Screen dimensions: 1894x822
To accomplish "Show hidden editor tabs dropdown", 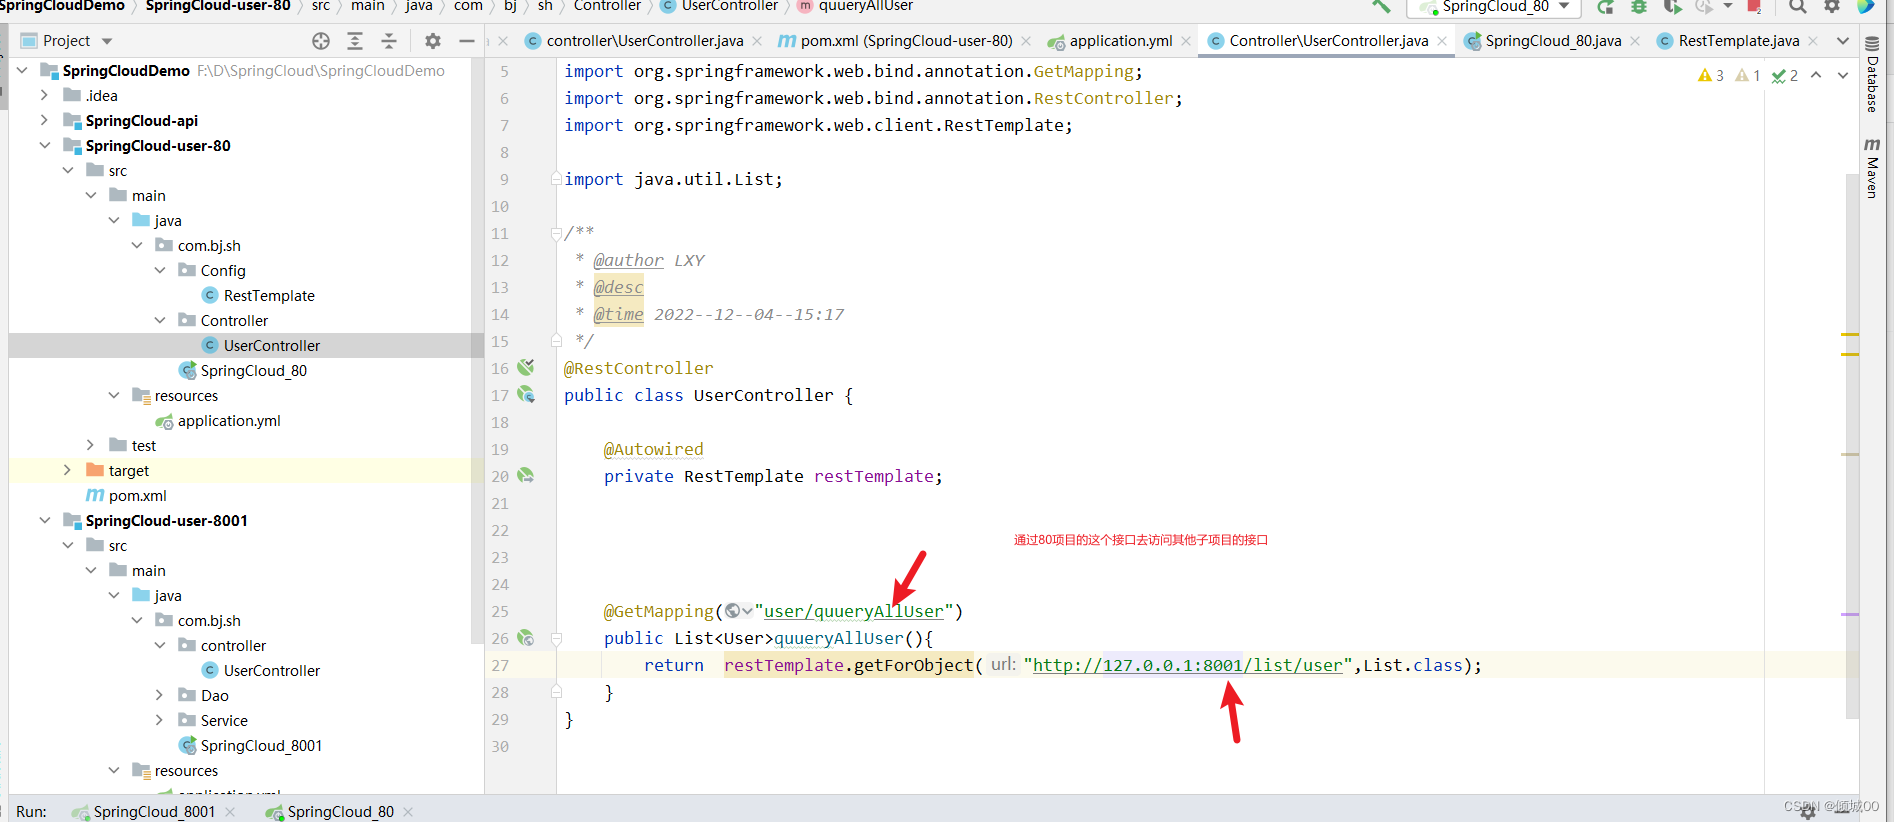I will (1843, 41).
